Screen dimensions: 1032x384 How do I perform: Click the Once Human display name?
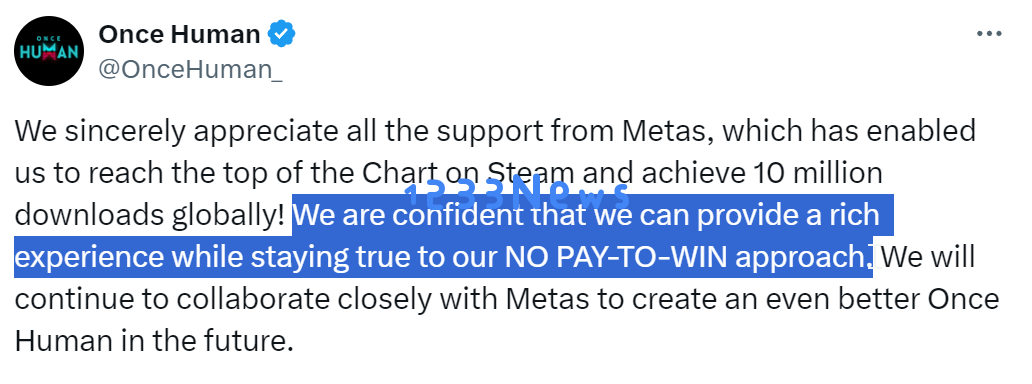tap(179, 34)
